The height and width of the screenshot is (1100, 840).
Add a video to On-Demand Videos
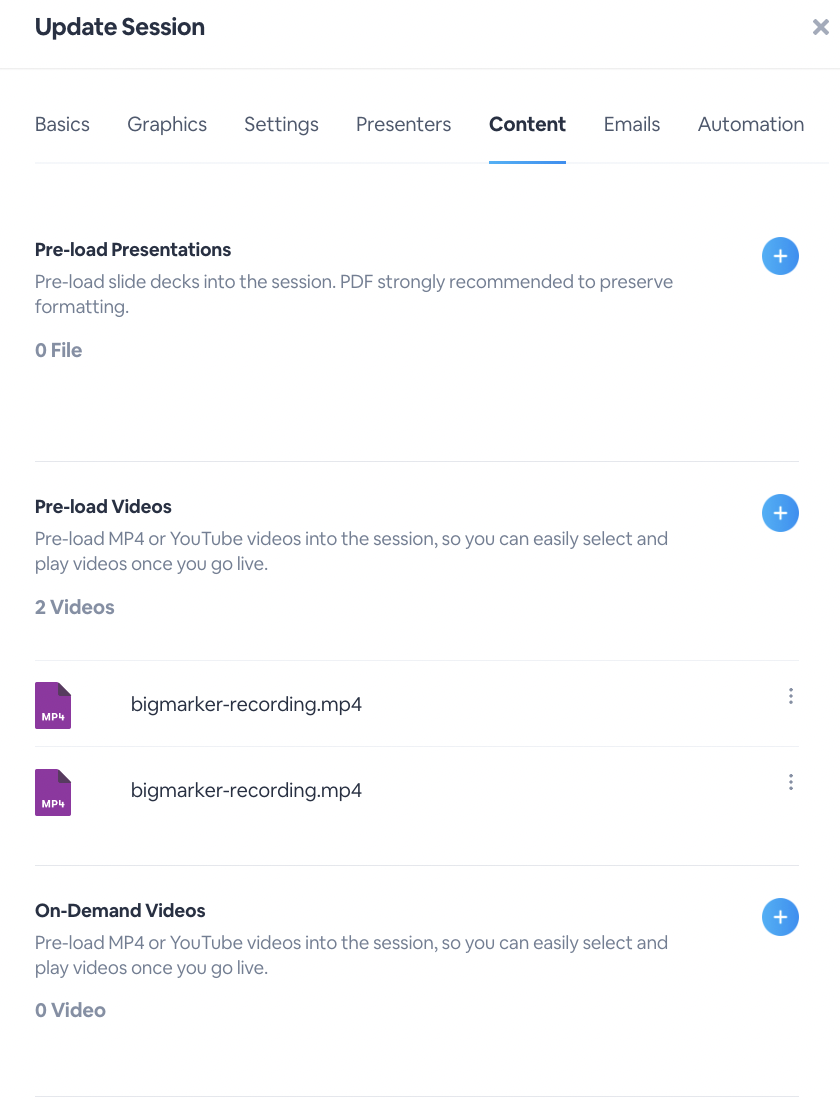tap(780, 917)
